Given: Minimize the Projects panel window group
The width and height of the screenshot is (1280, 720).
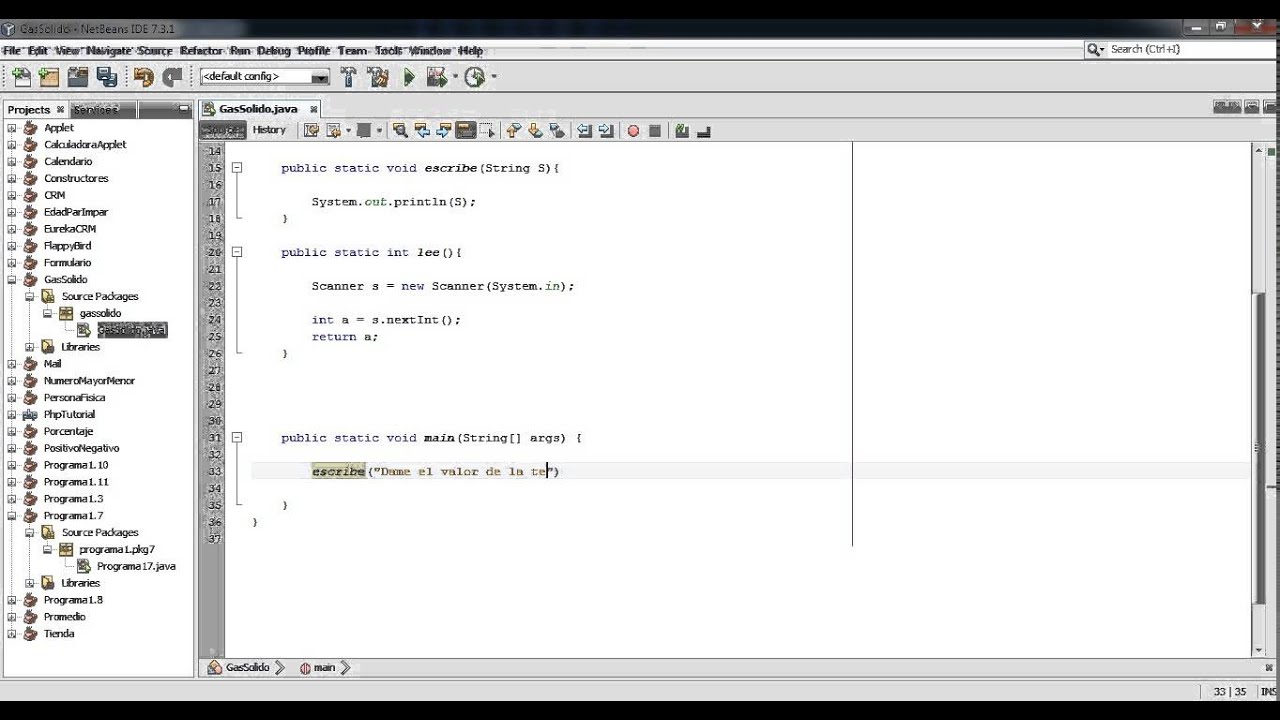Looking at the screenshot, I should pos(184,108).
